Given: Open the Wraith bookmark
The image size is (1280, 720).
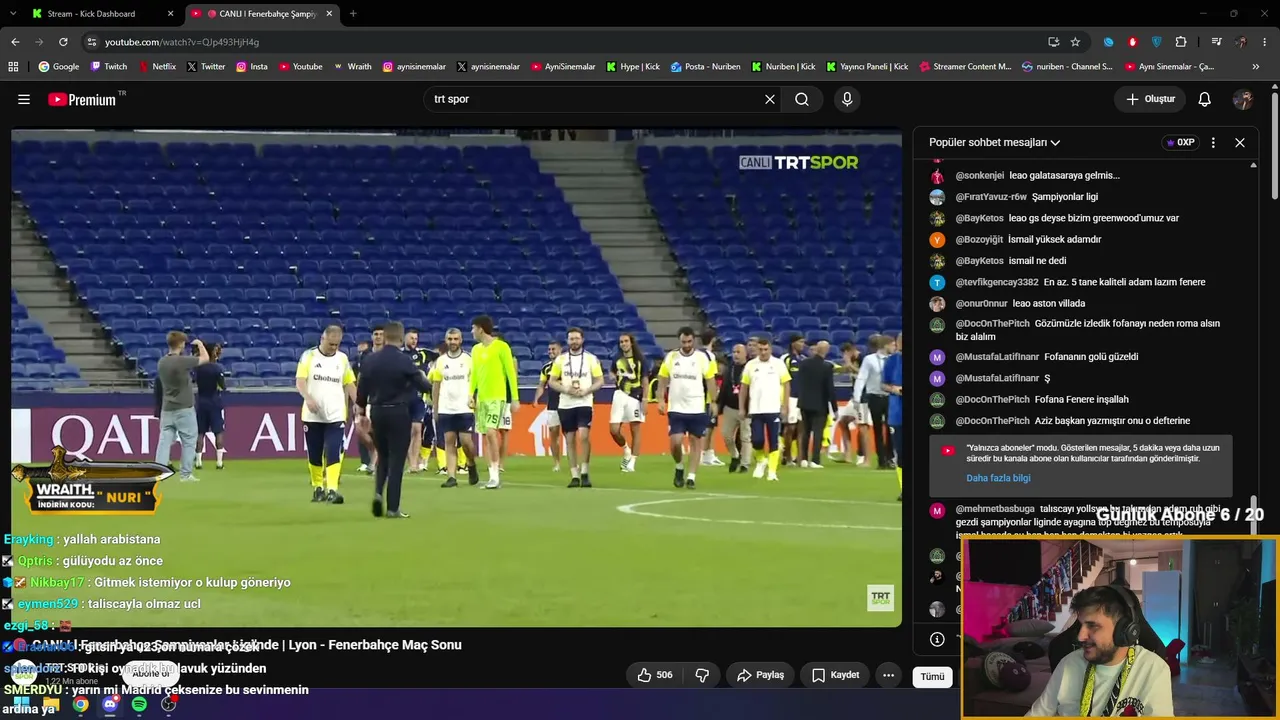Looking at the screenshot, I should [352, 67].
